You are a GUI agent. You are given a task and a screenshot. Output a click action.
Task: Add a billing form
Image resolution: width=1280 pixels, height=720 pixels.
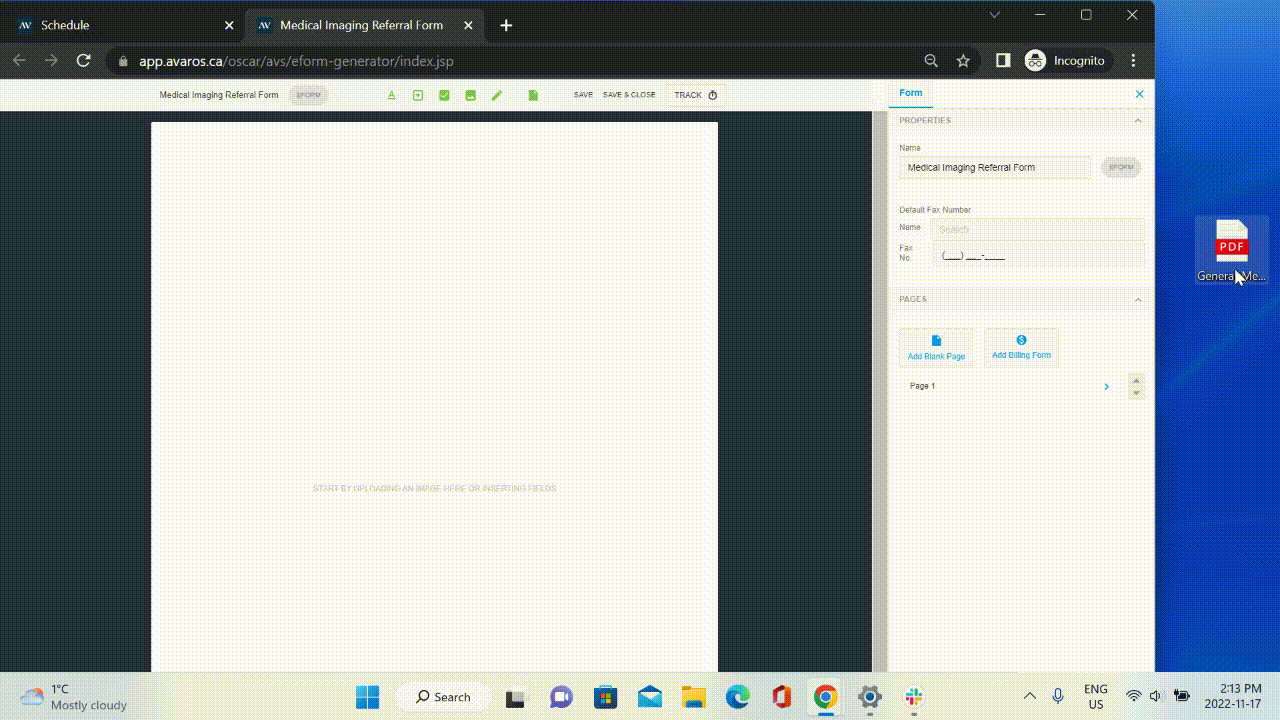pos(1021,347)
